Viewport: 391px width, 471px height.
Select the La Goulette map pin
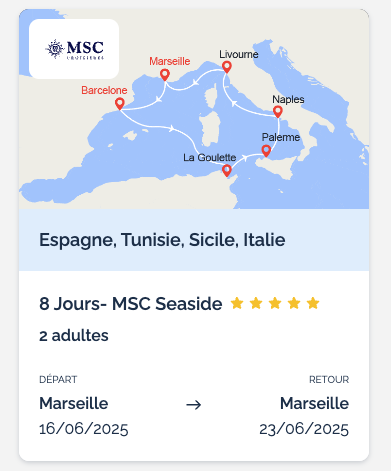pyautogui.click(x=227, y=170)
